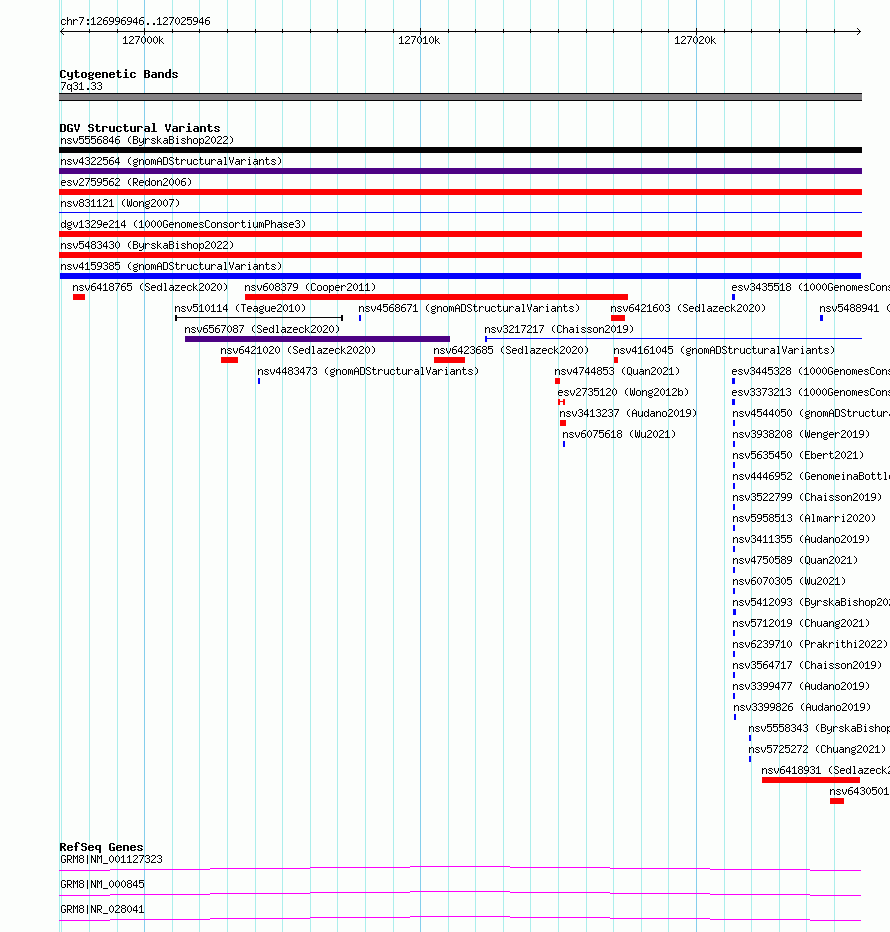This screenshot has height=932, width=890.
Task: Click the red nsv6418931 variant bar
Action: (811, 780)
